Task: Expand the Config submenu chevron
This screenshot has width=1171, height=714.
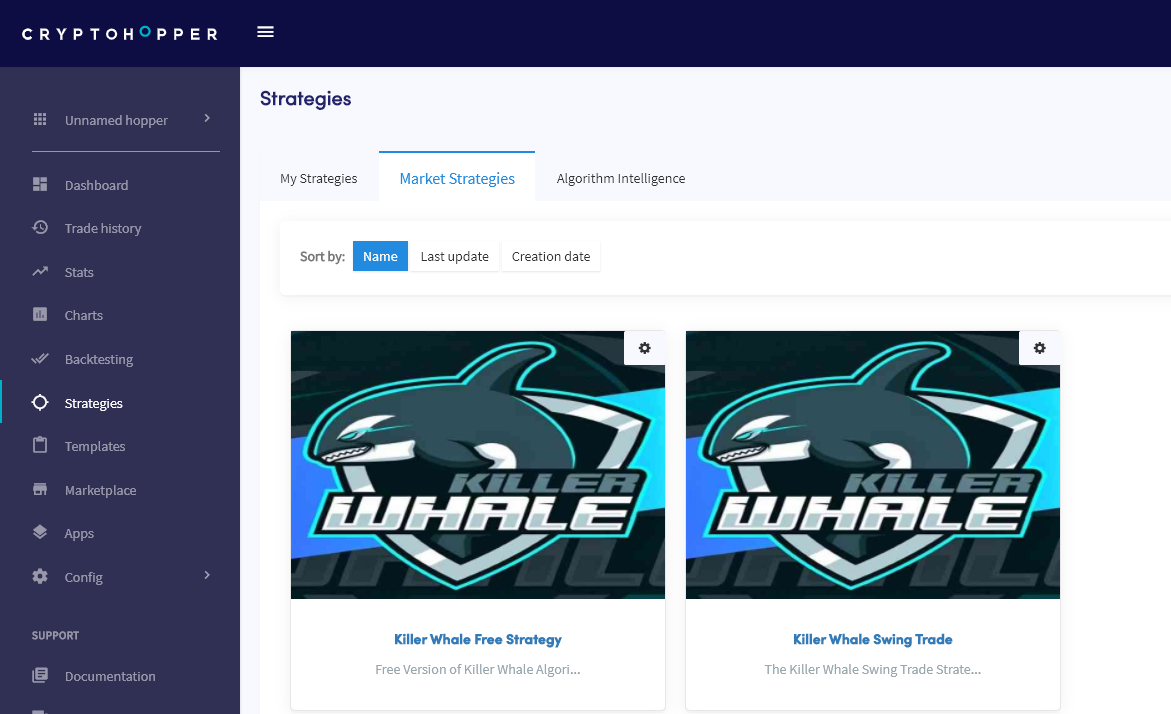Action: [x=207, y=576]
